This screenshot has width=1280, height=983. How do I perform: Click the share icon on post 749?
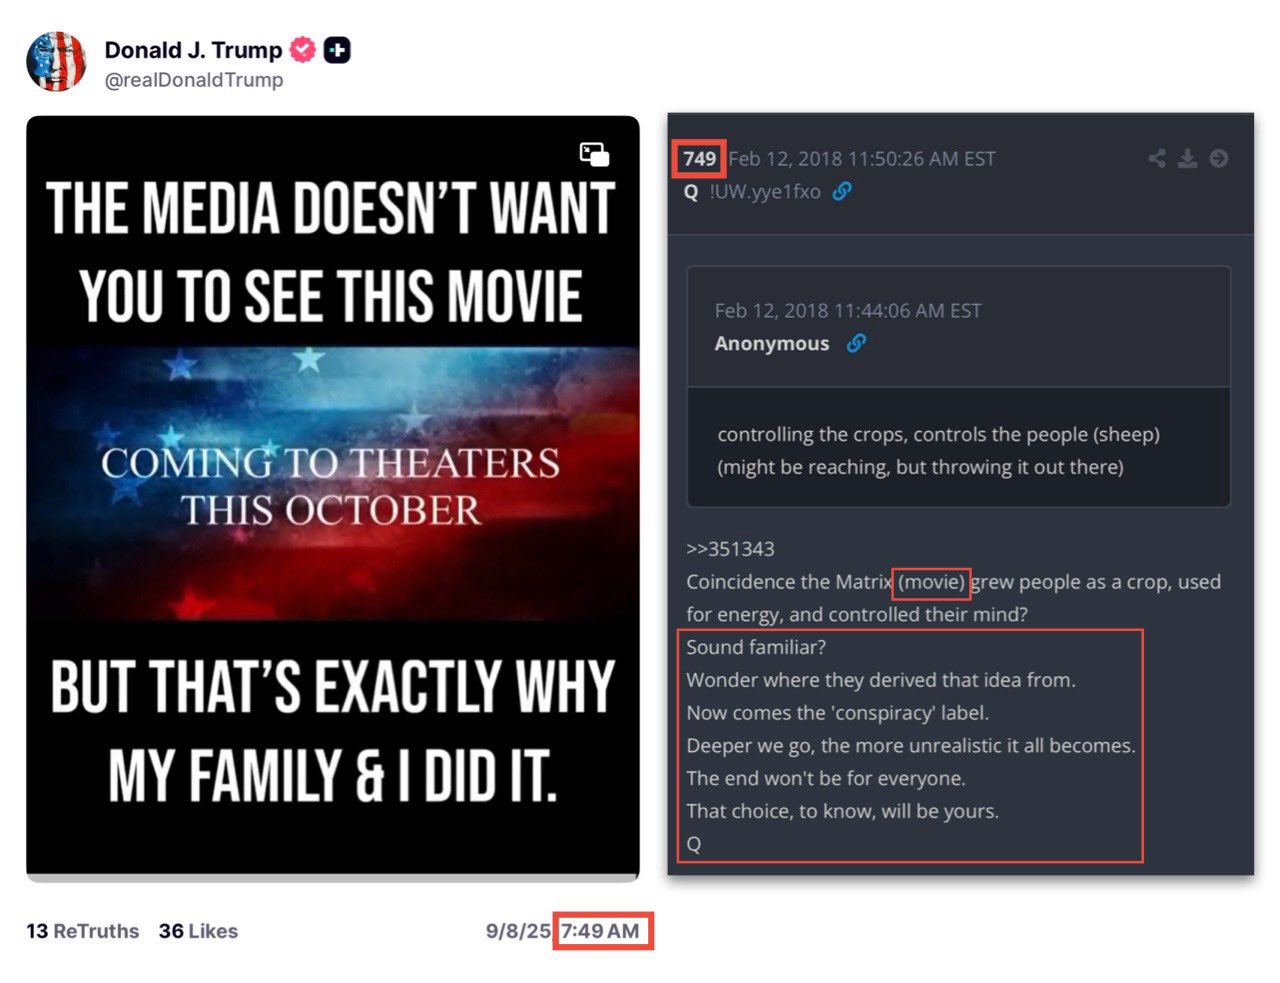pos(1157,158)
